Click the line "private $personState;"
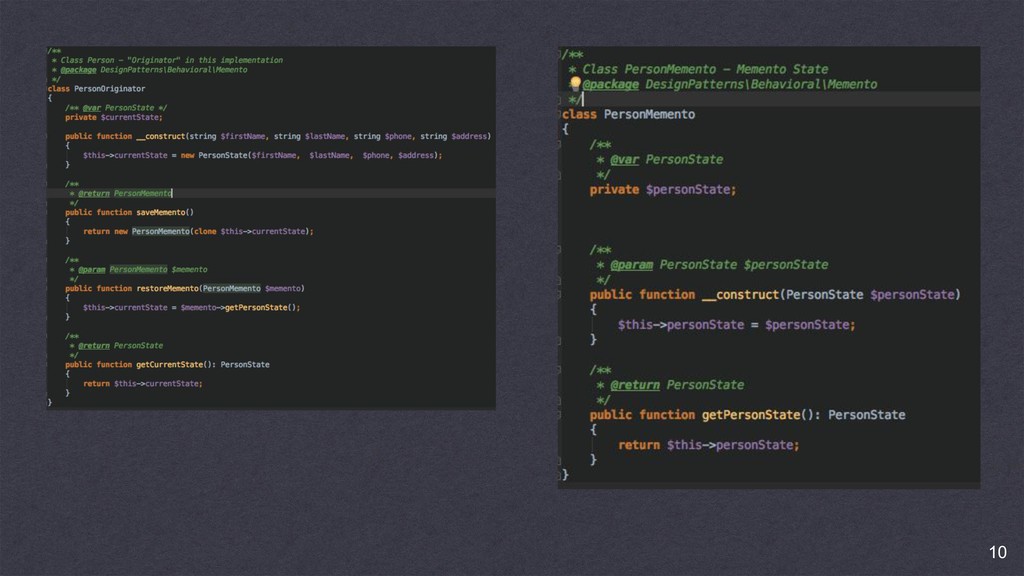Image resolution: width=1024 pixels, height=576 pixels. click(x=663, y=189)
